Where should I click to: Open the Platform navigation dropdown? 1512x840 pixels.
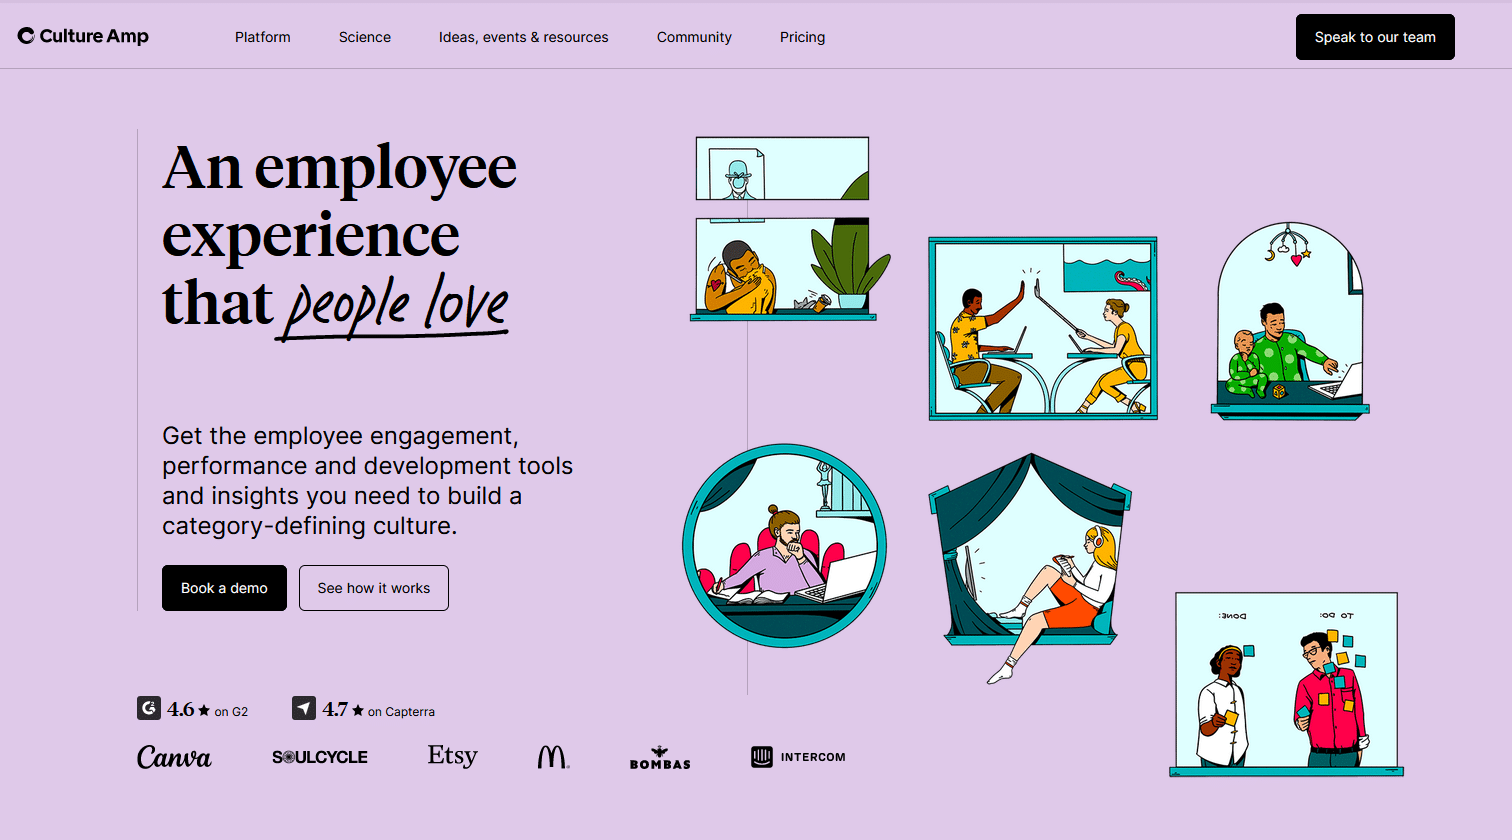[262, 37]
